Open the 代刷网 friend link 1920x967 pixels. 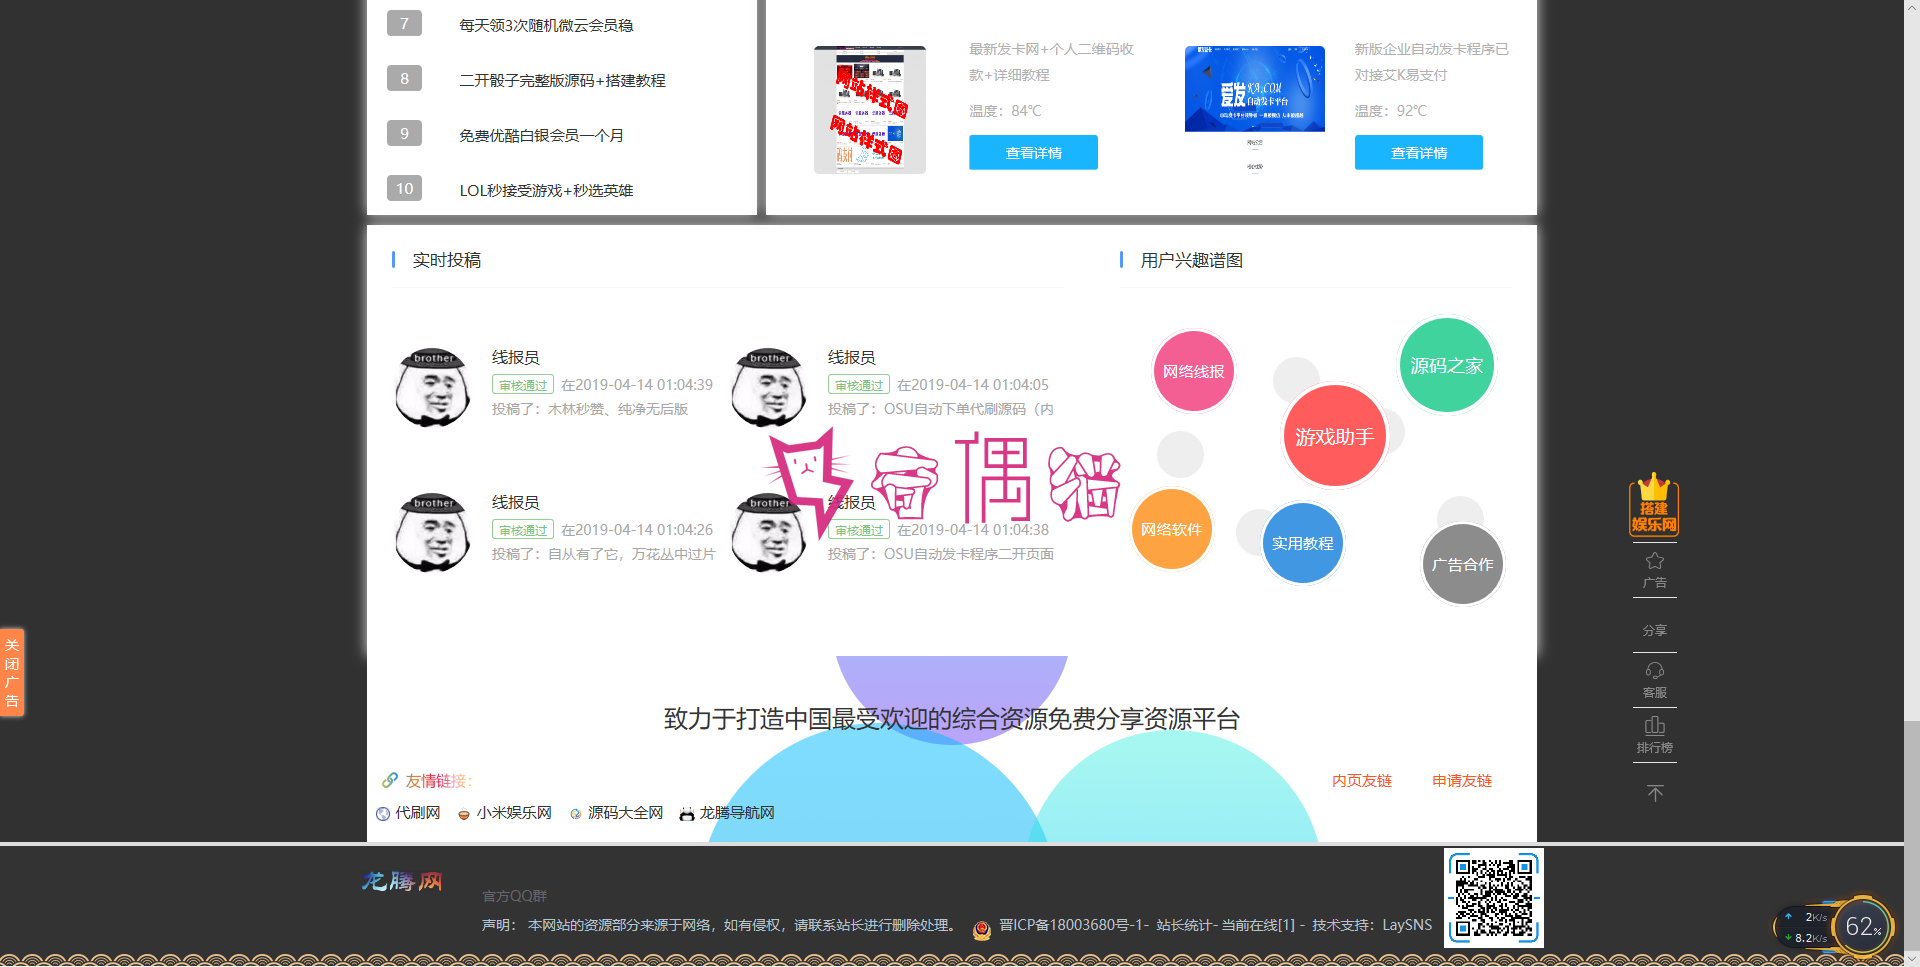point(418,813)
